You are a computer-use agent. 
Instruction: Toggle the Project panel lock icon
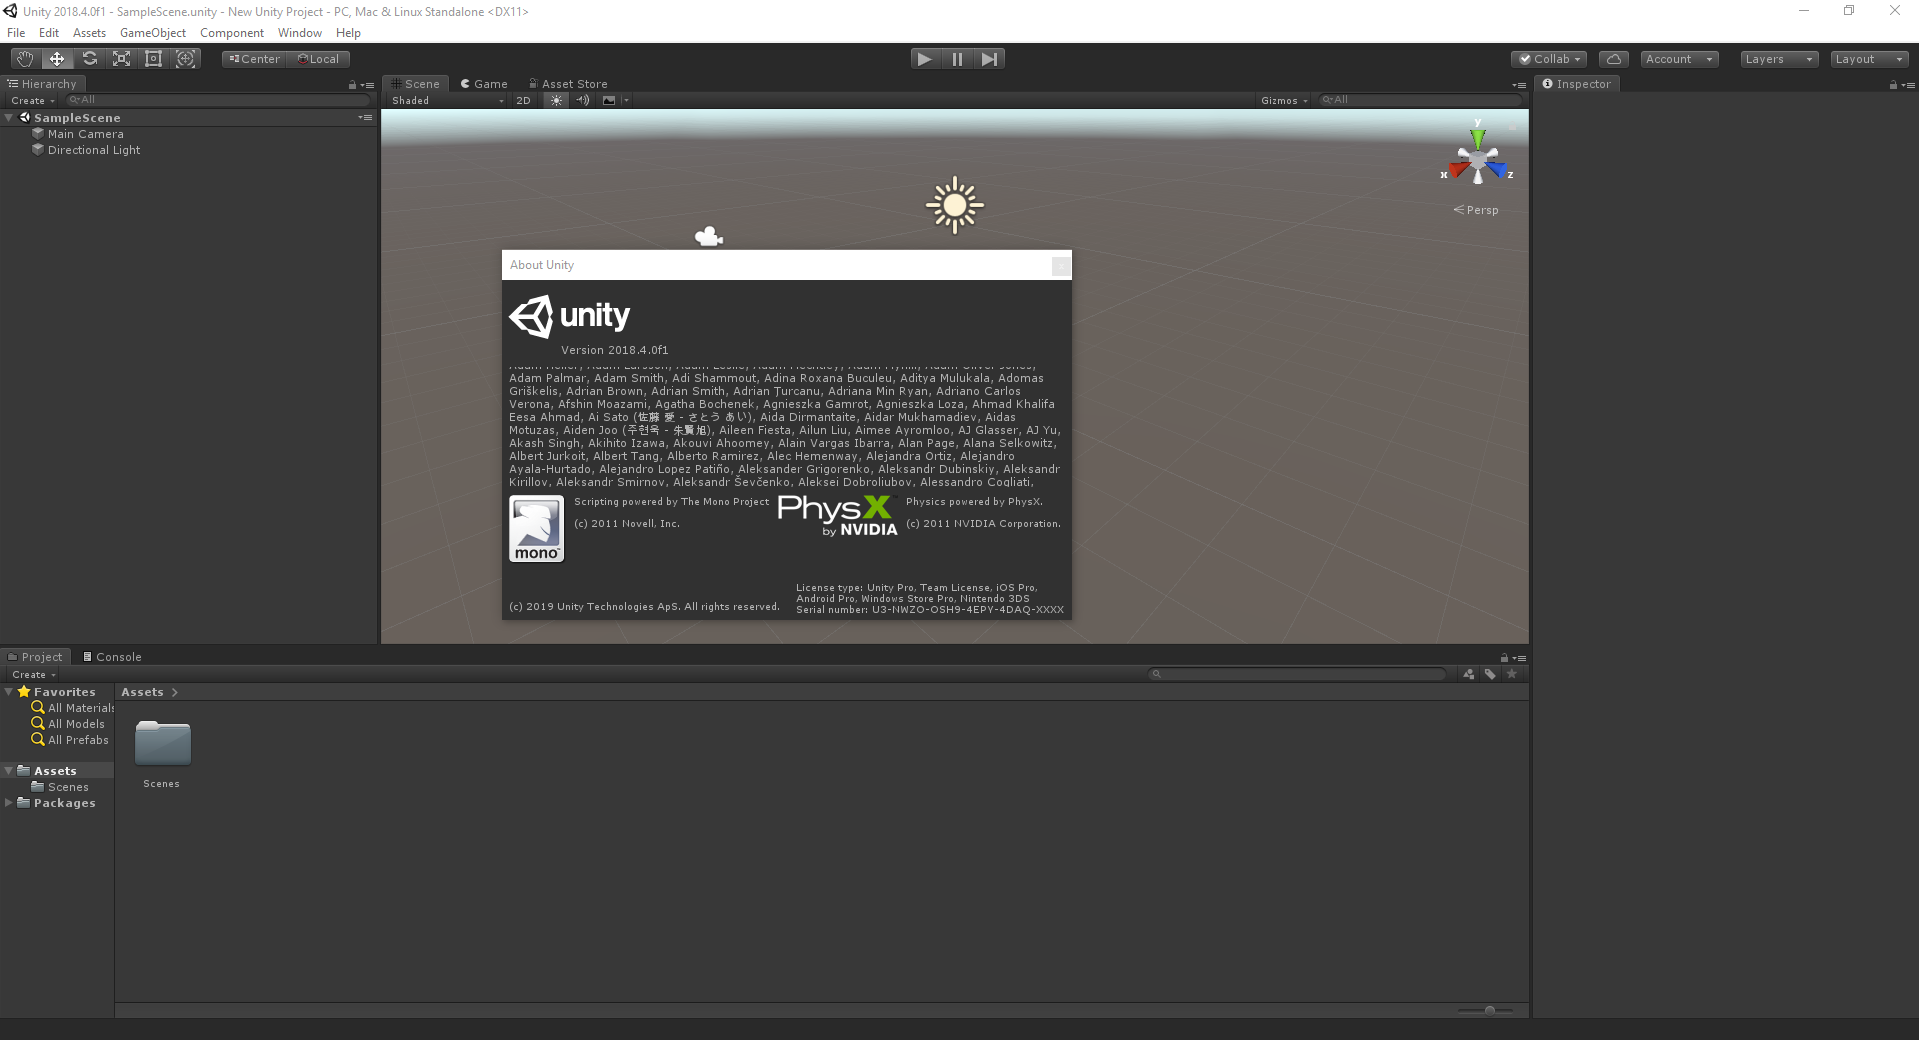click(x=1504, y=658)
